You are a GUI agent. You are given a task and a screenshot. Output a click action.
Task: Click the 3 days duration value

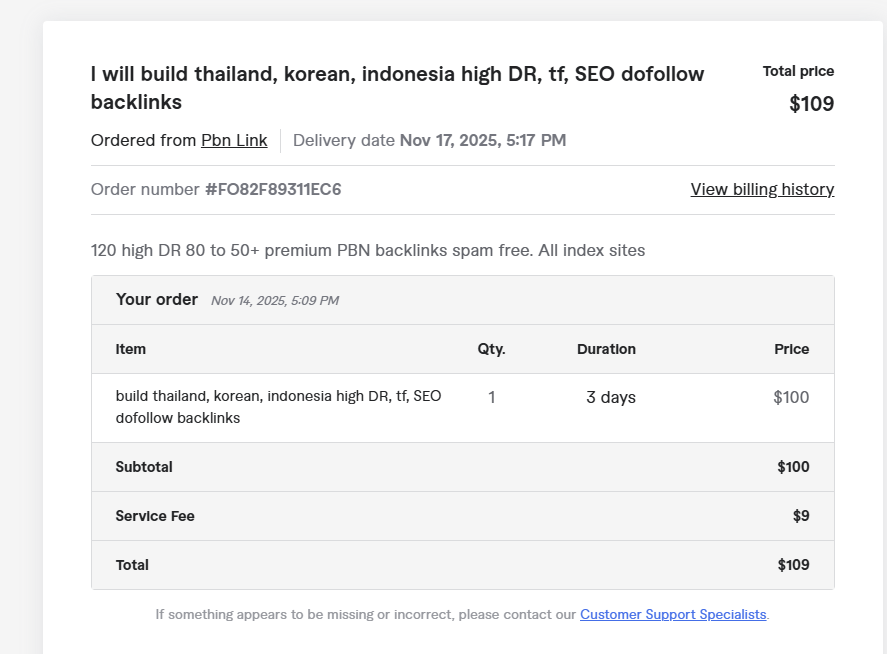610,398
